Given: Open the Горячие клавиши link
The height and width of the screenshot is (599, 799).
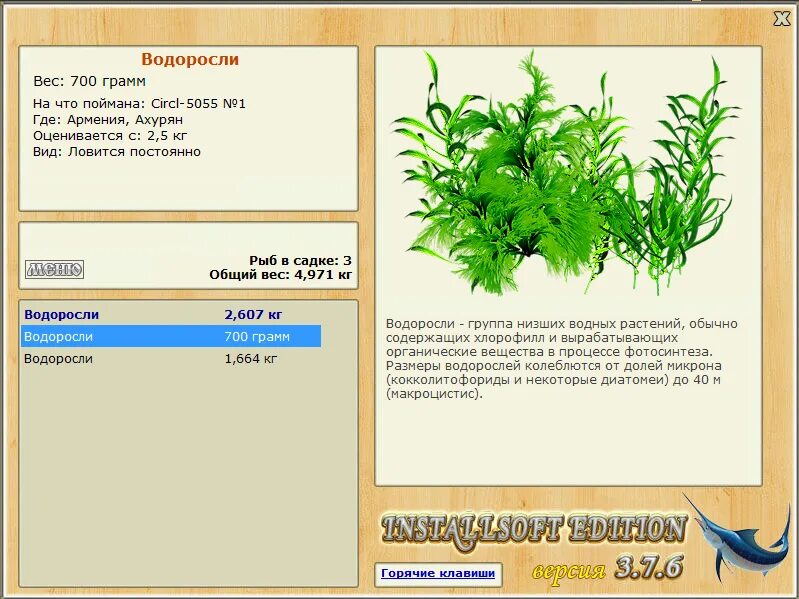Looking at the screenshot, I should click(x=438, y=573).
